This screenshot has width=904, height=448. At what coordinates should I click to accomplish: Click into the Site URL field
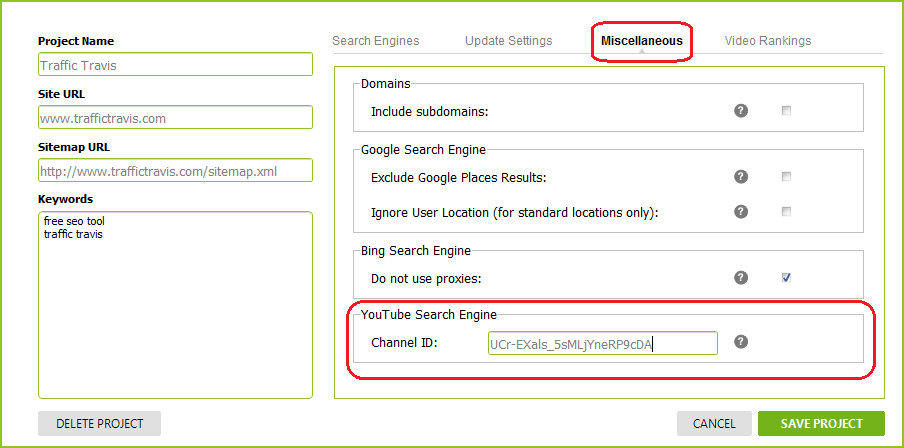[176, 117]
